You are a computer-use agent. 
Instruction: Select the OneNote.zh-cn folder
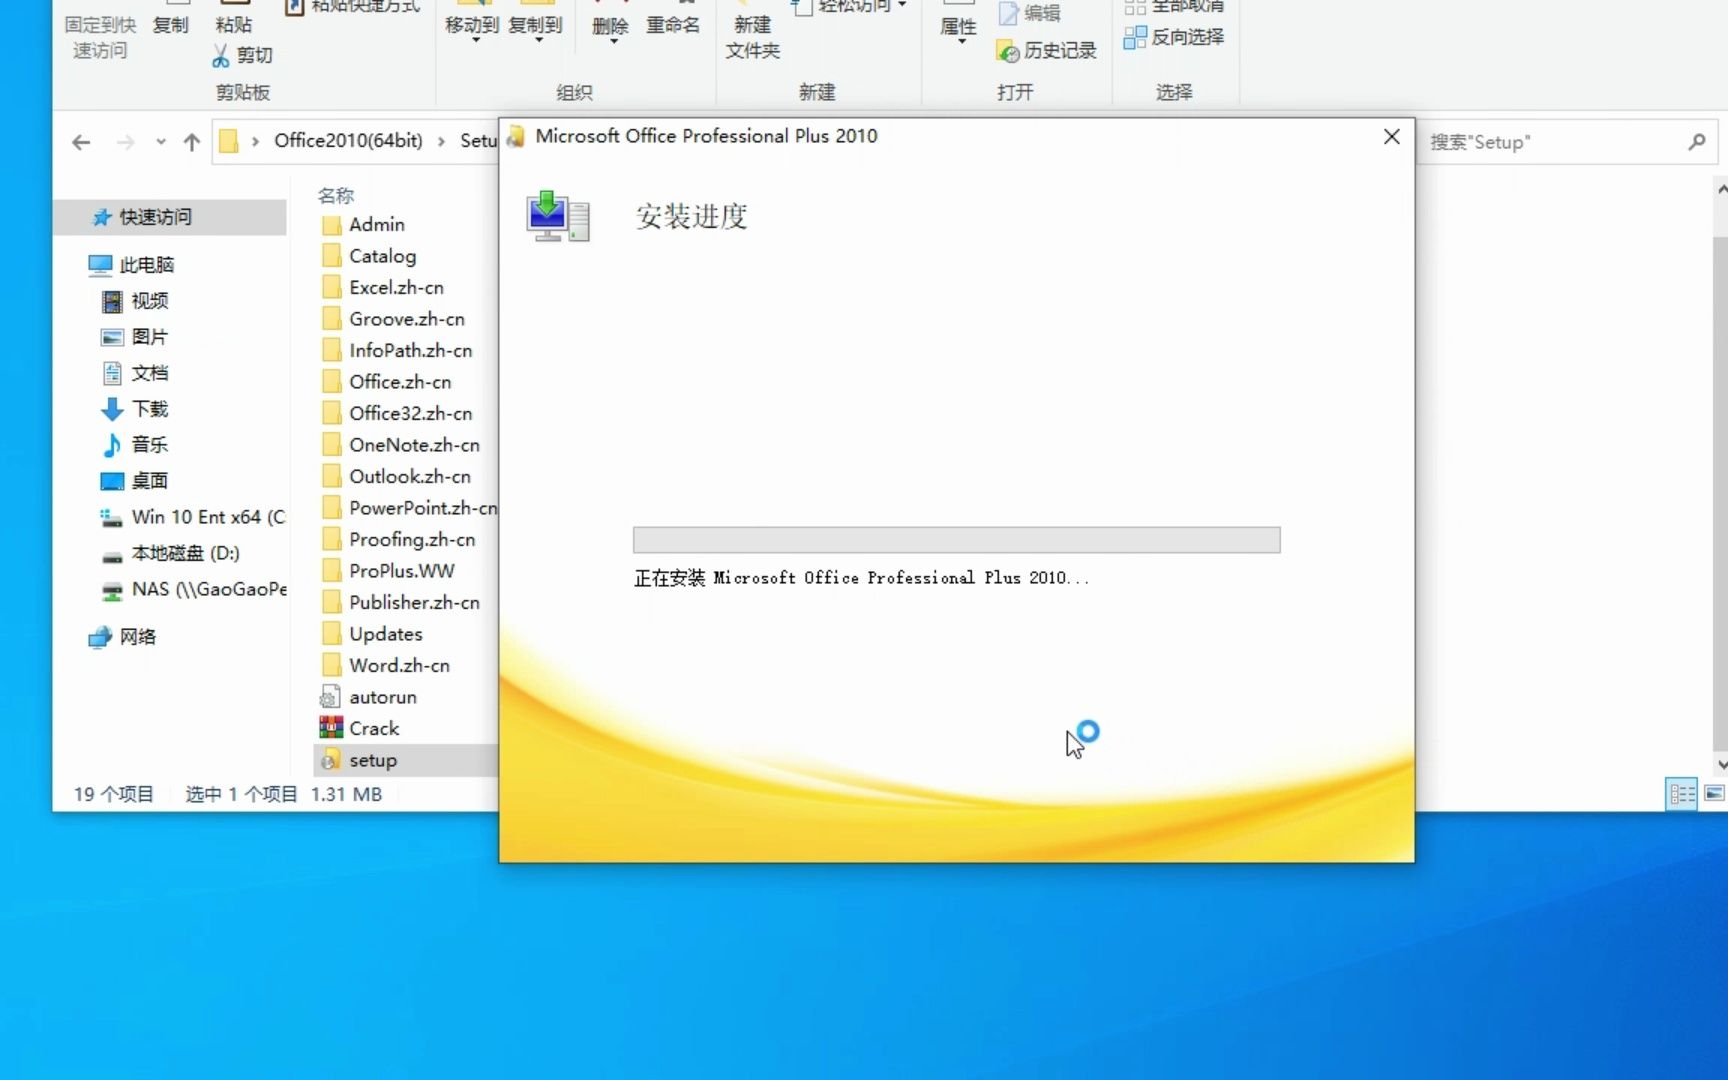(x=401, y=445)
